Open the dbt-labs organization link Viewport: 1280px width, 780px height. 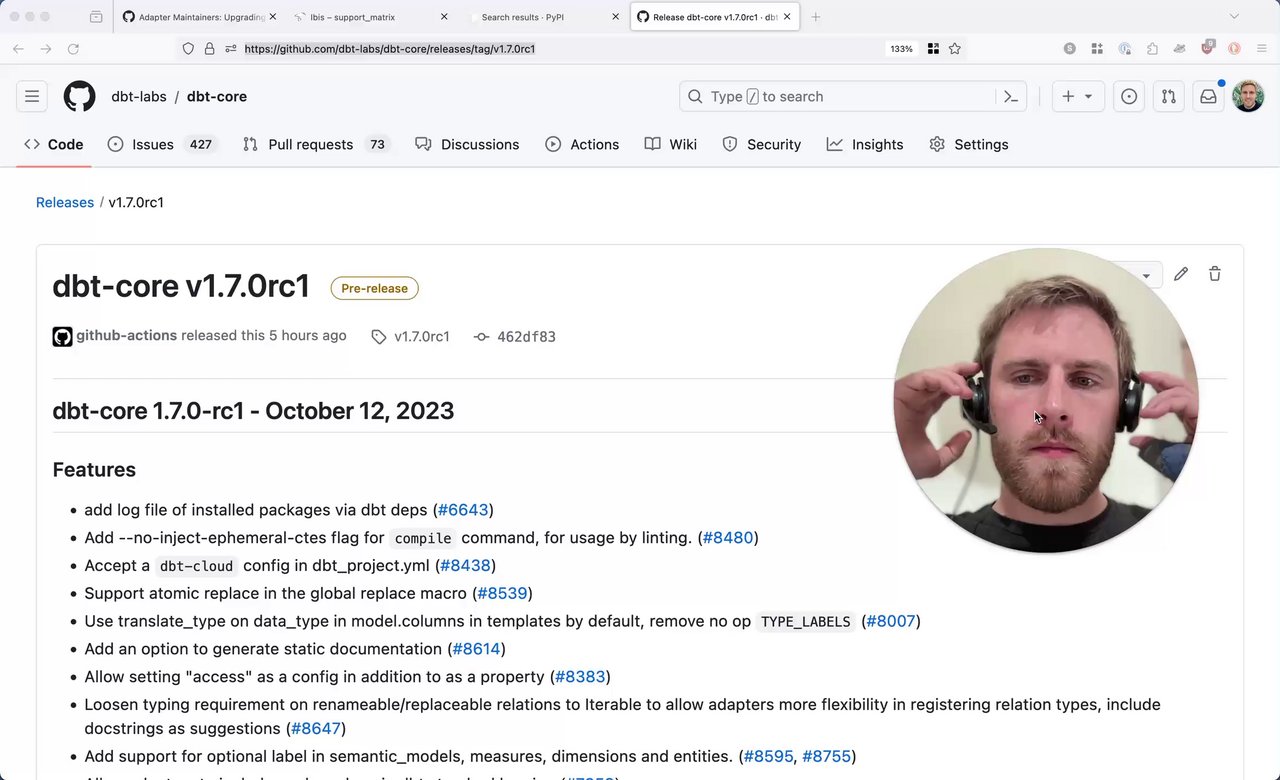click(x=139, y=96)
